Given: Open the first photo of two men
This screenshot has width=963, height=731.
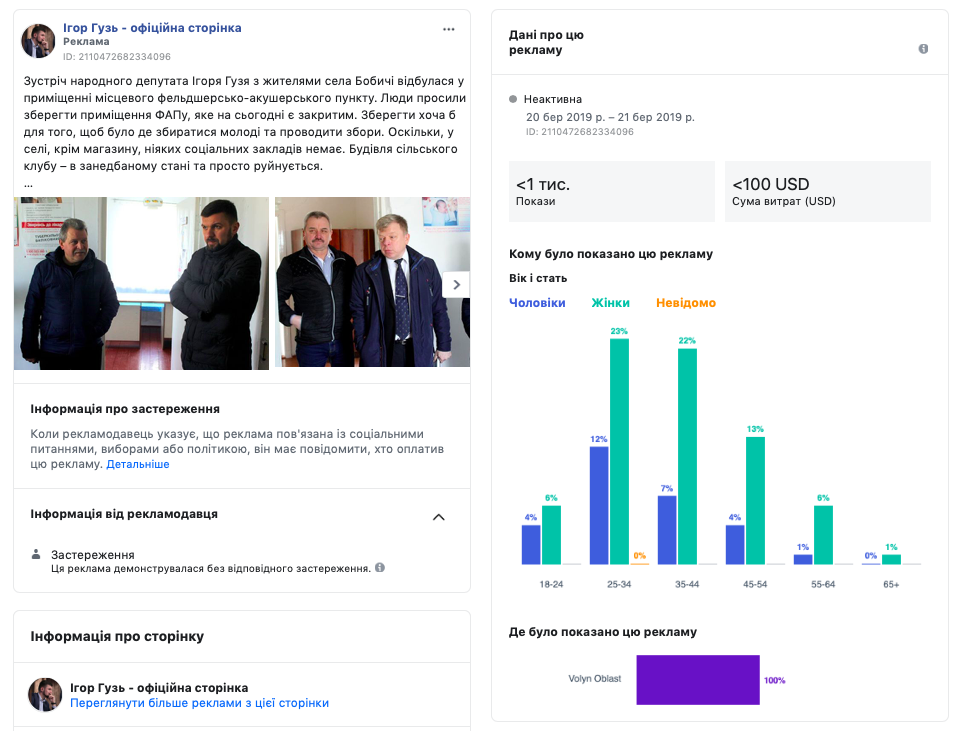Looking at the screenshot, I should [x=141, y=284].
